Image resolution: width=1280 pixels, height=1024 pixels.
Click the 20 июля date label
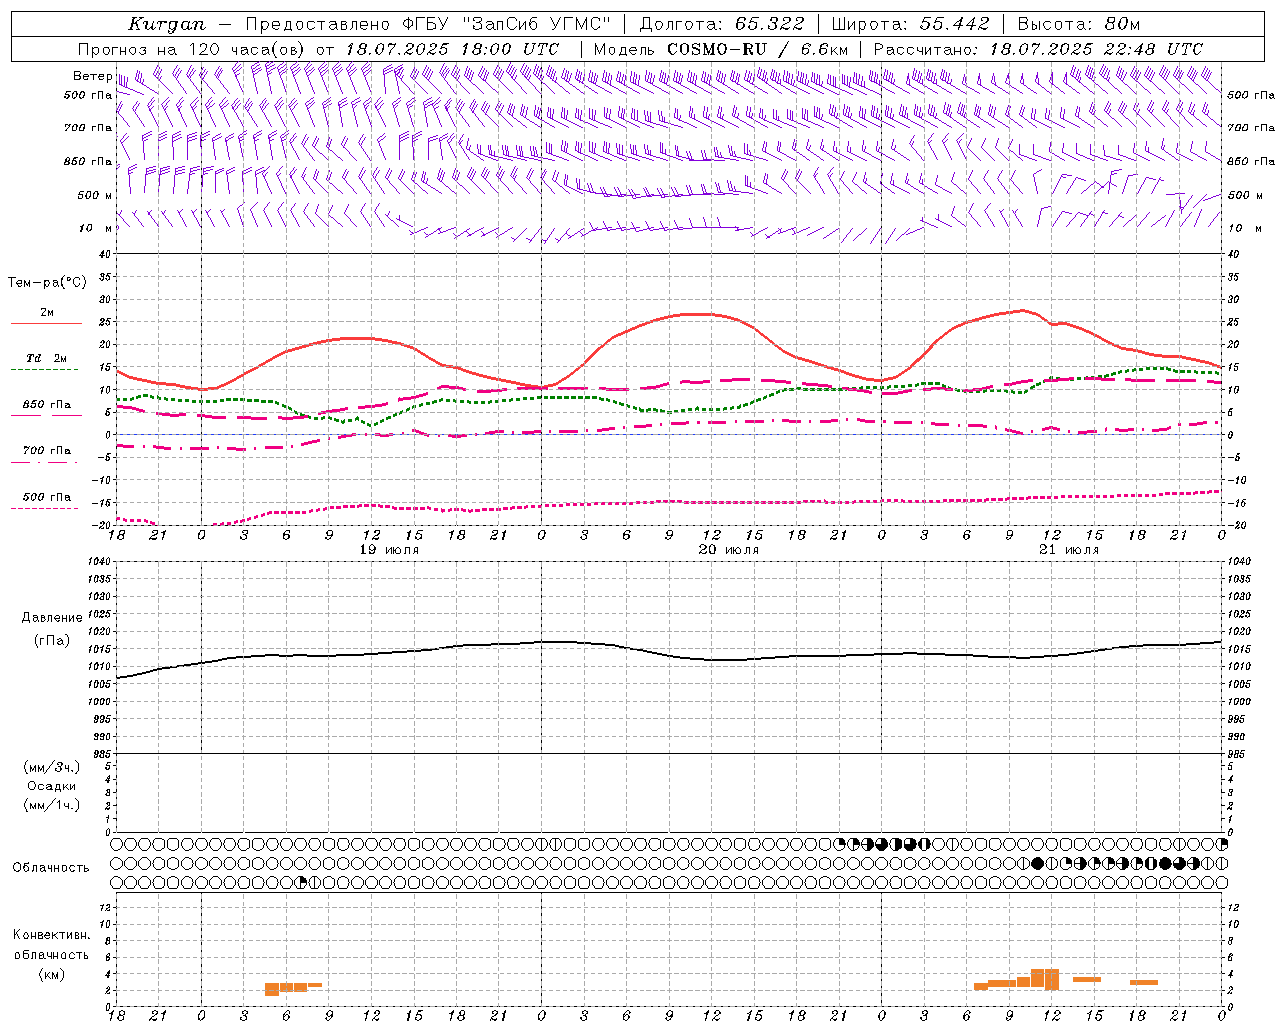[x=729, y=550]
